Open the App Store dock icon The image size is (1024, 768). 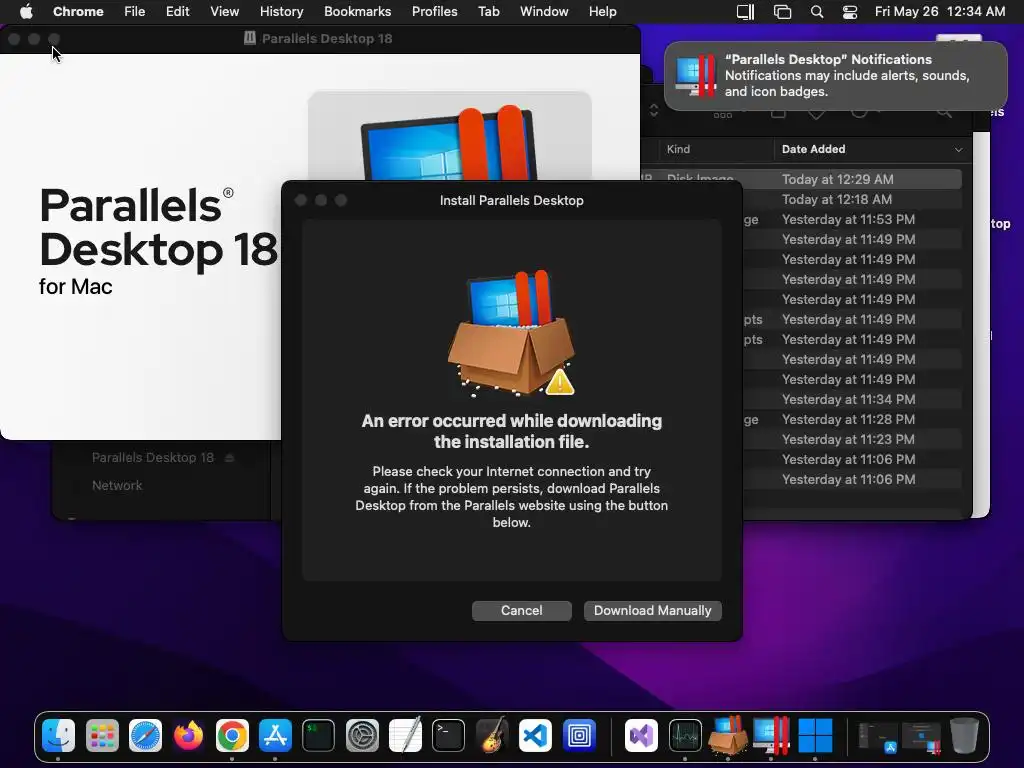click(x=275, y=735)
